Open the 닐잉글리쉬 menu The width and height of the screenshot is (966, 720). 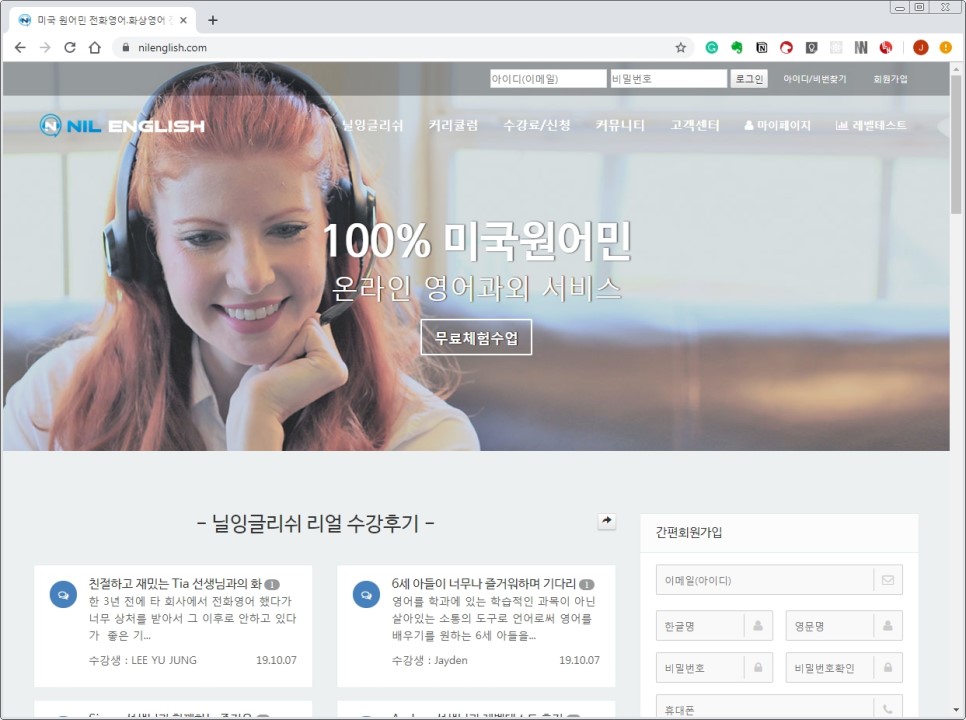[372, 125]
